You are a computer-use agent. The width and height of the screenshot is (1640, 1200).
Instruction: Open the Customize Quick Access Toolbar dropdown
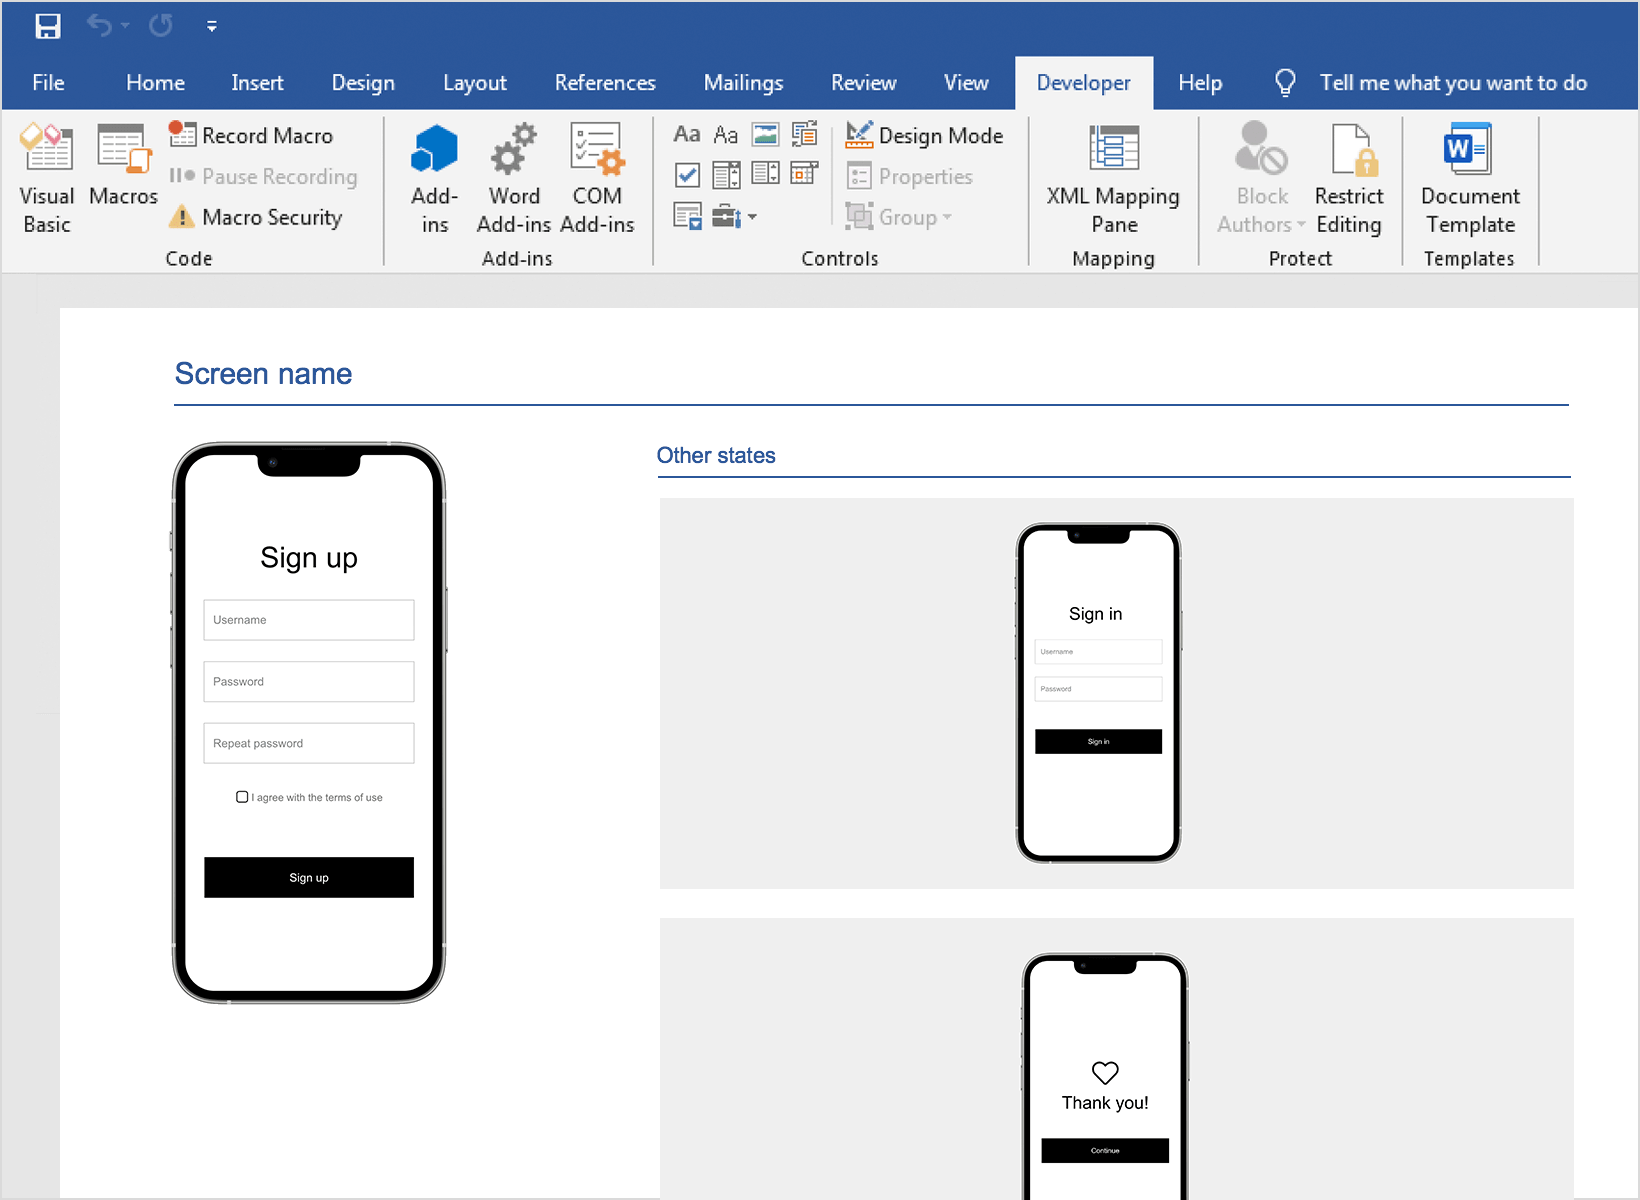coord(212,27)
